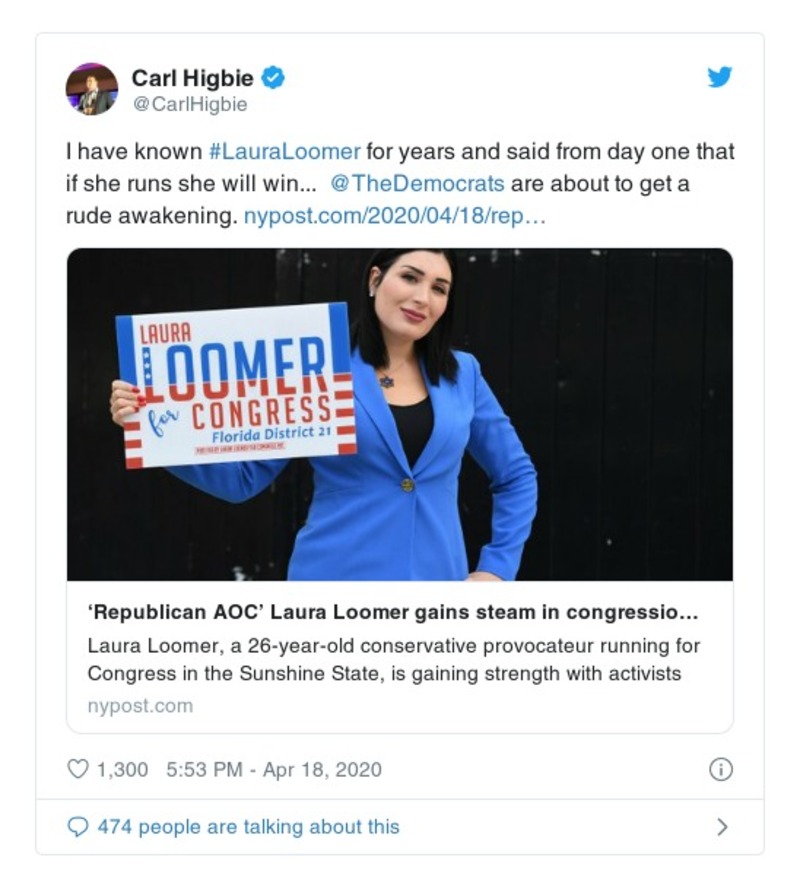Like the tweet with heart icon
800x889 pixels.
pos(78,769)
